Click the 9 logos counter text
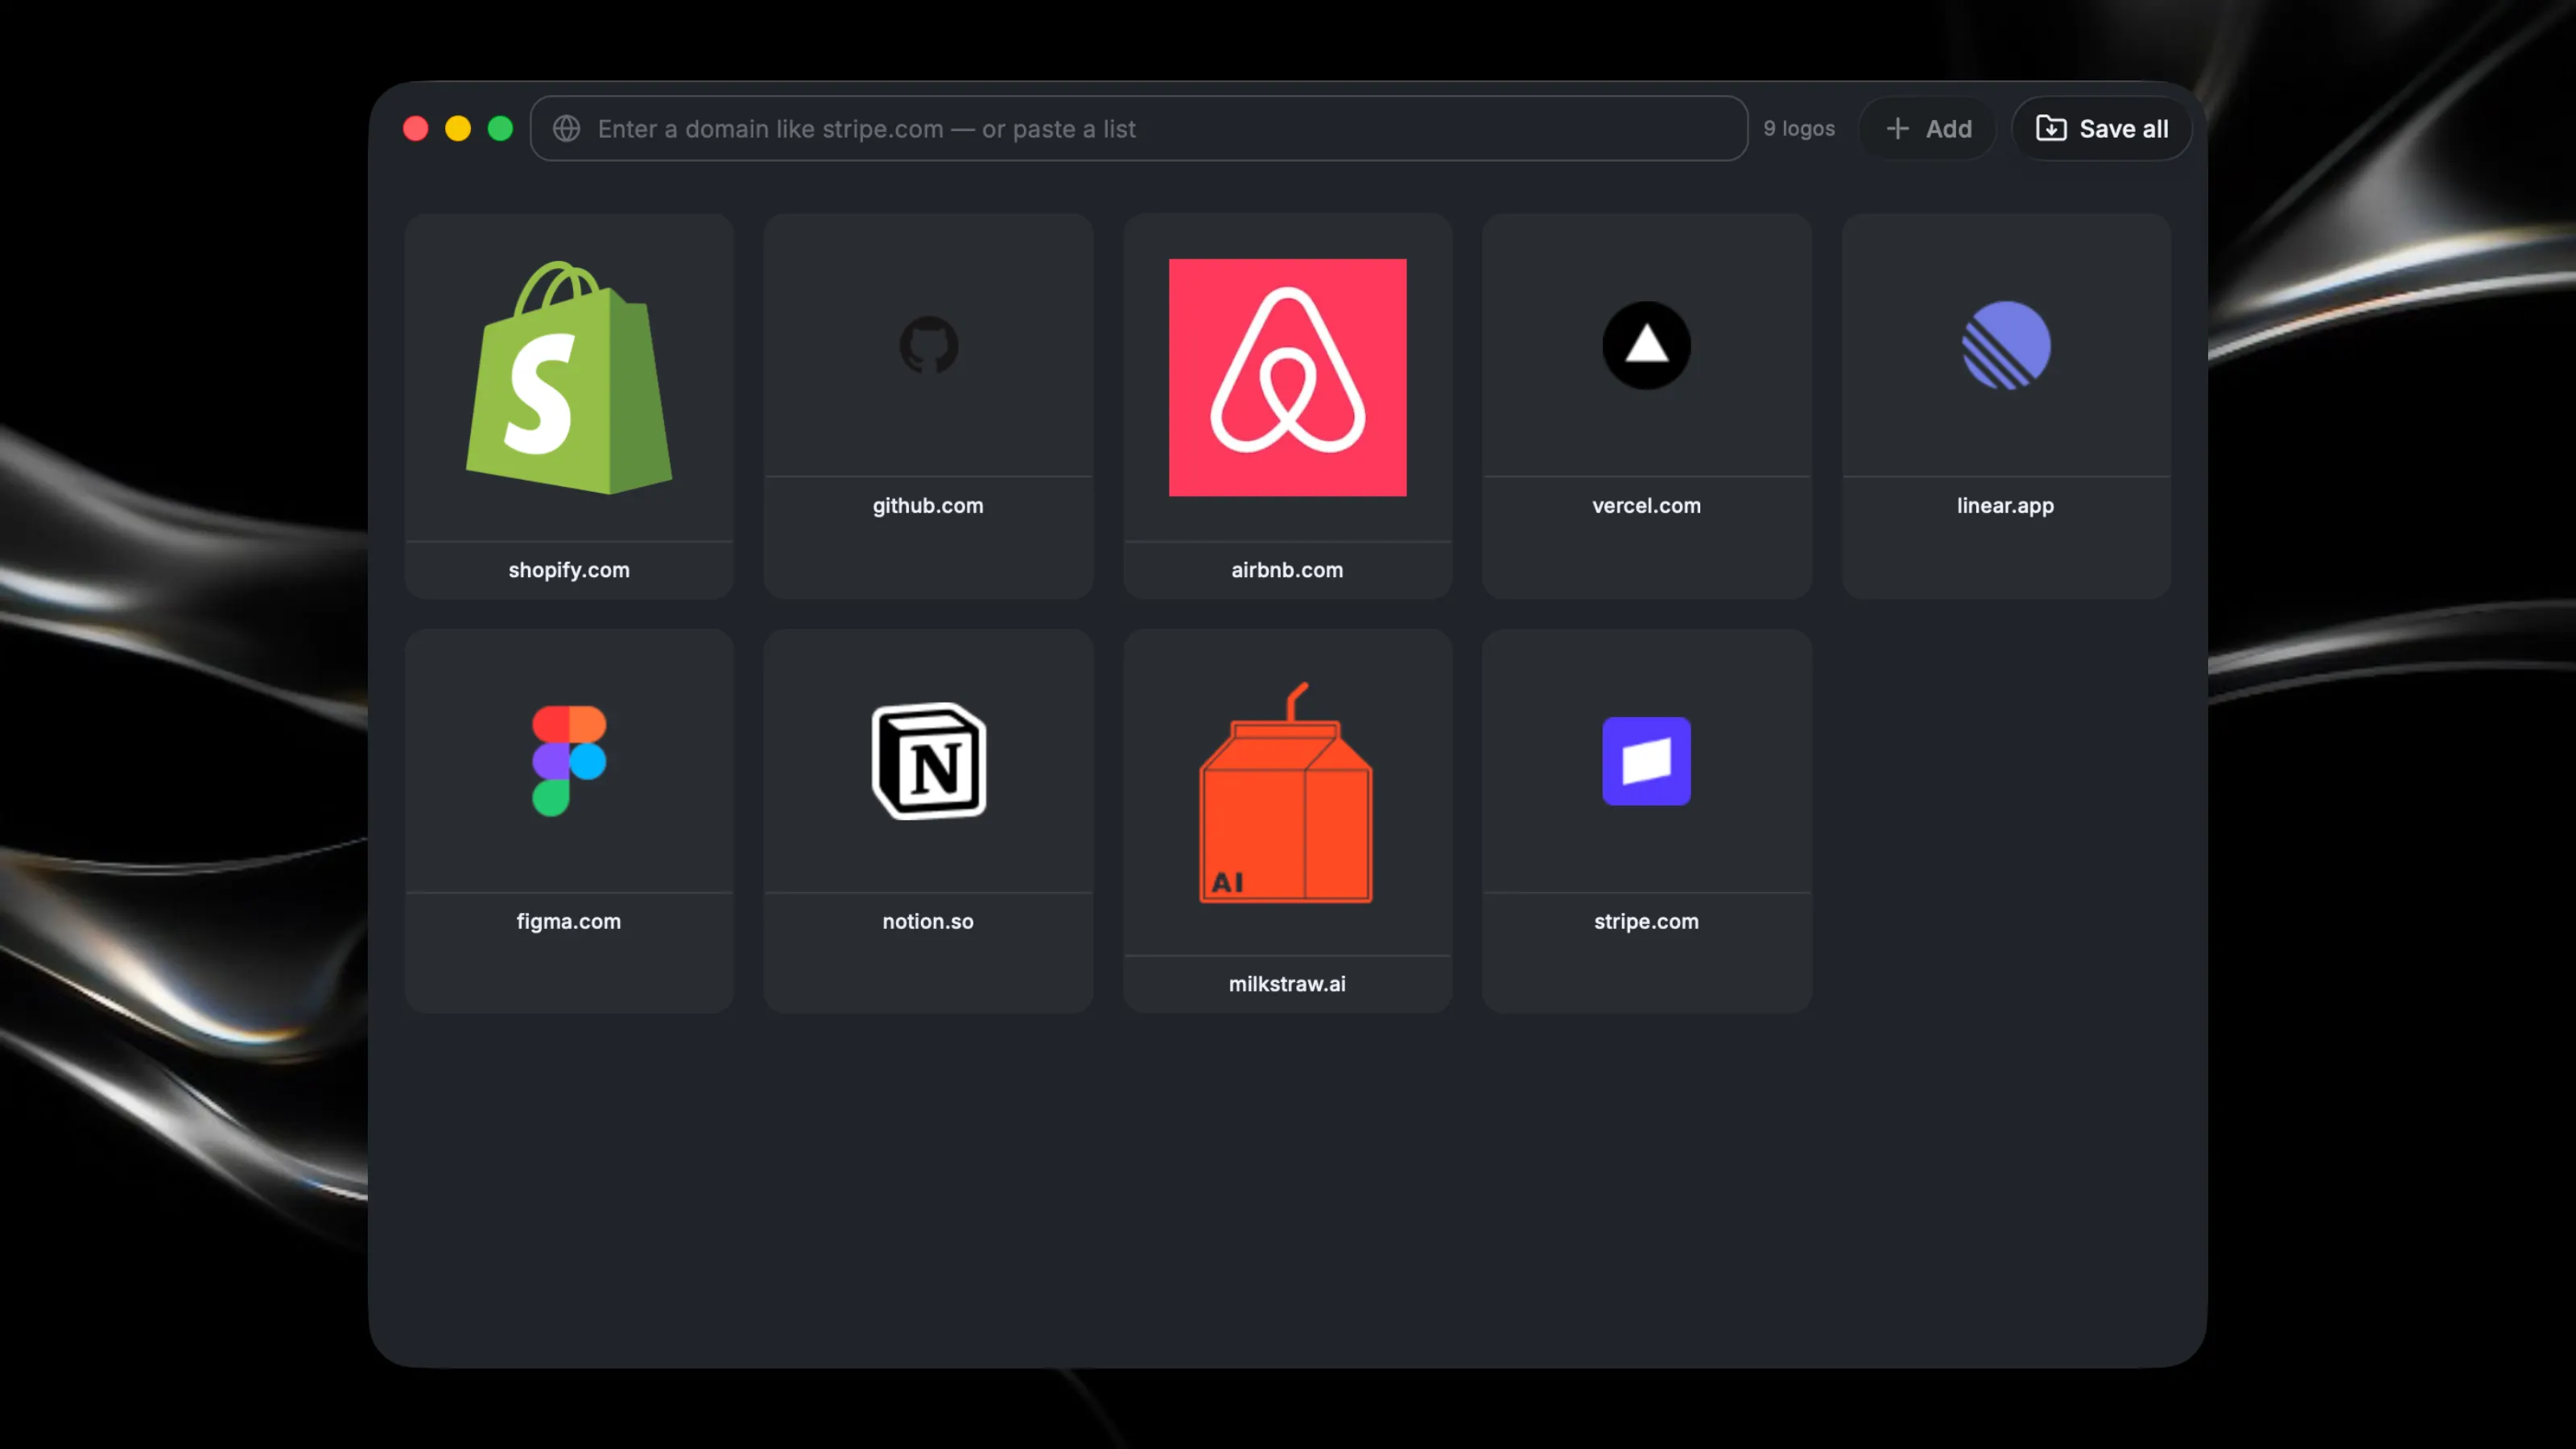The image size is (2576, 1449). click(1799, 129)
